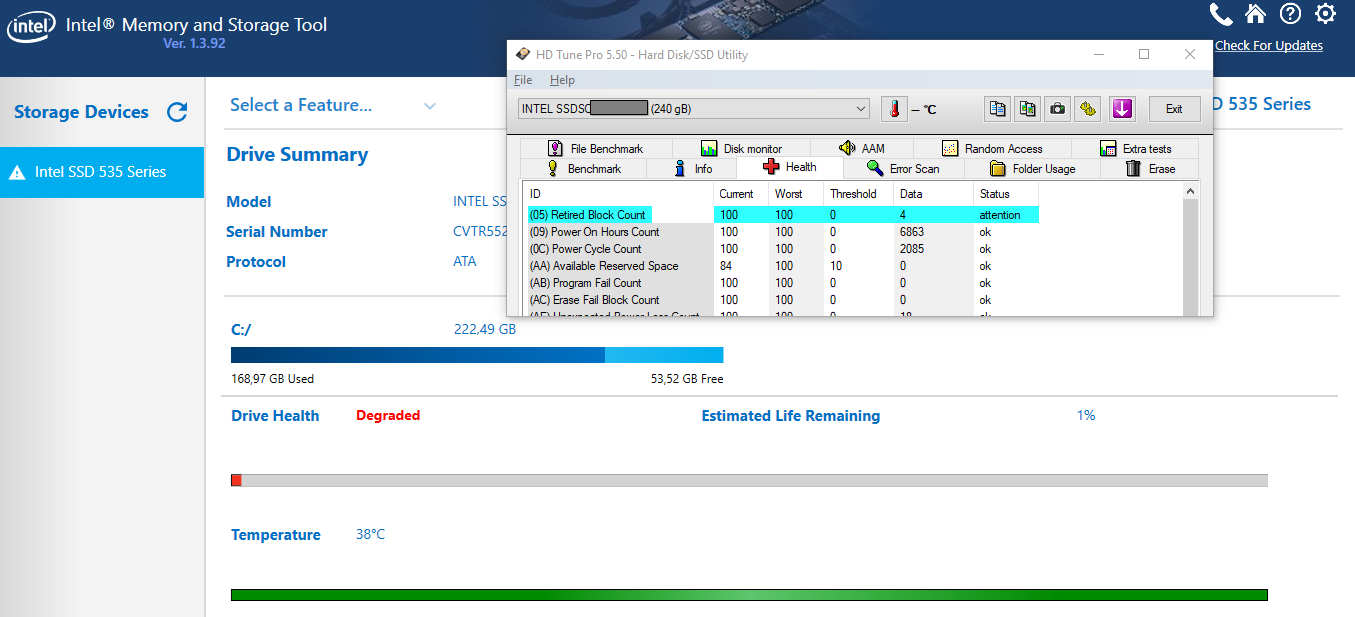Select the Power On Hours Count row
1355x617 pixels.
[783, 232]
